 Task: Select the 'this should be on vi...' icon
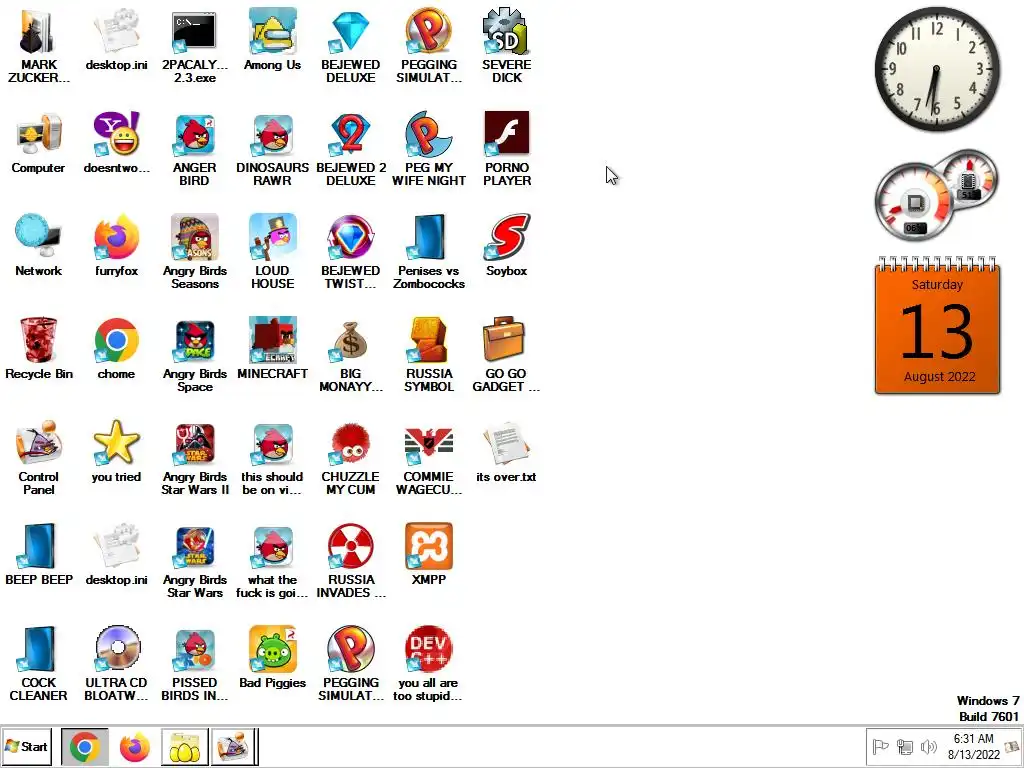(272, 458)
